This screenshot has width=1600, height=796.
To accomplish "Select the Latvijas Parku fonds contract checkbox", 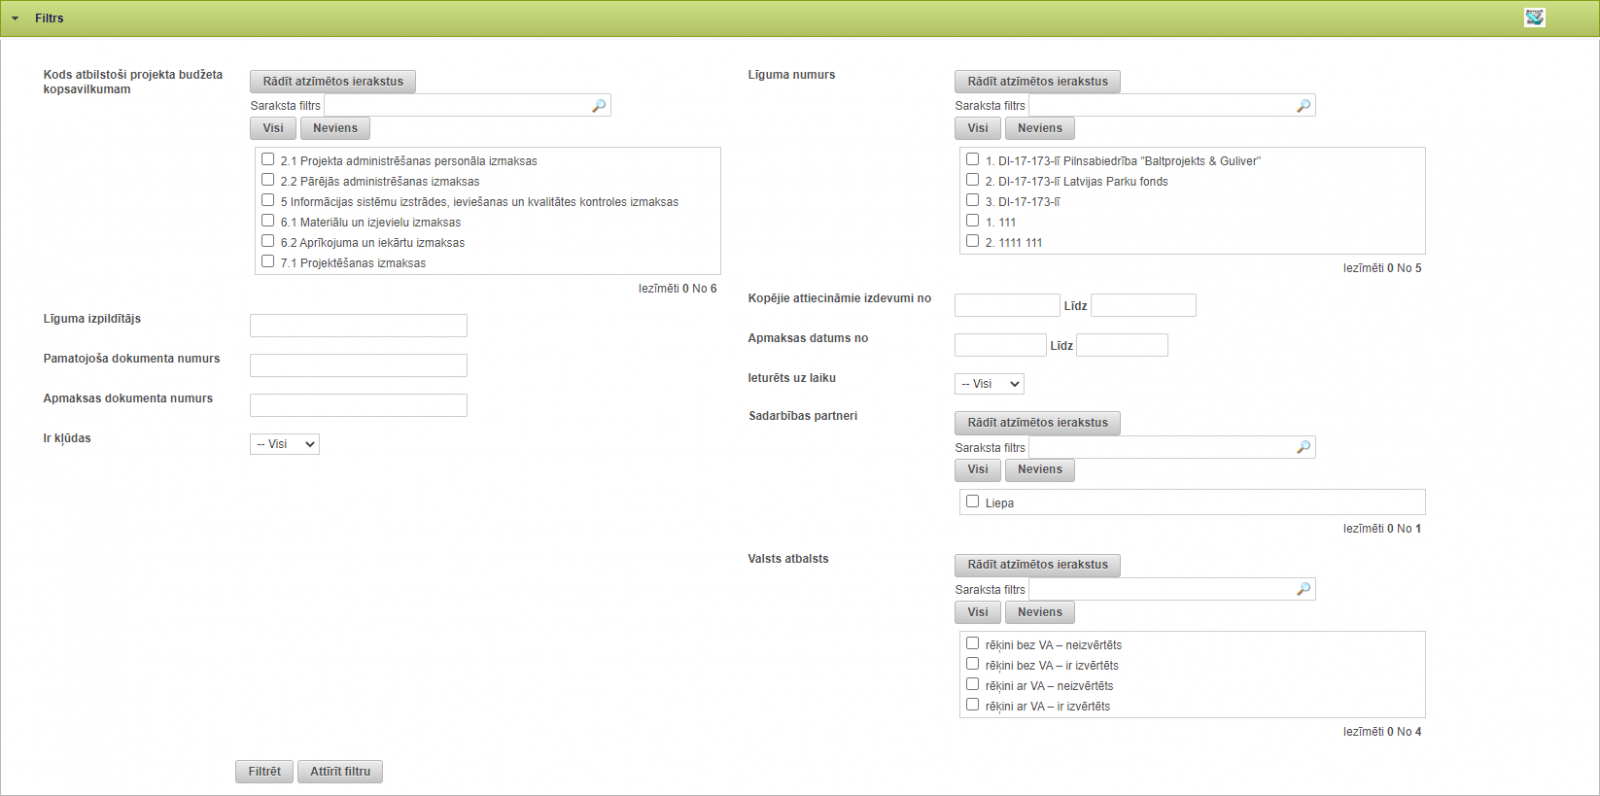I will pos(972,180).
